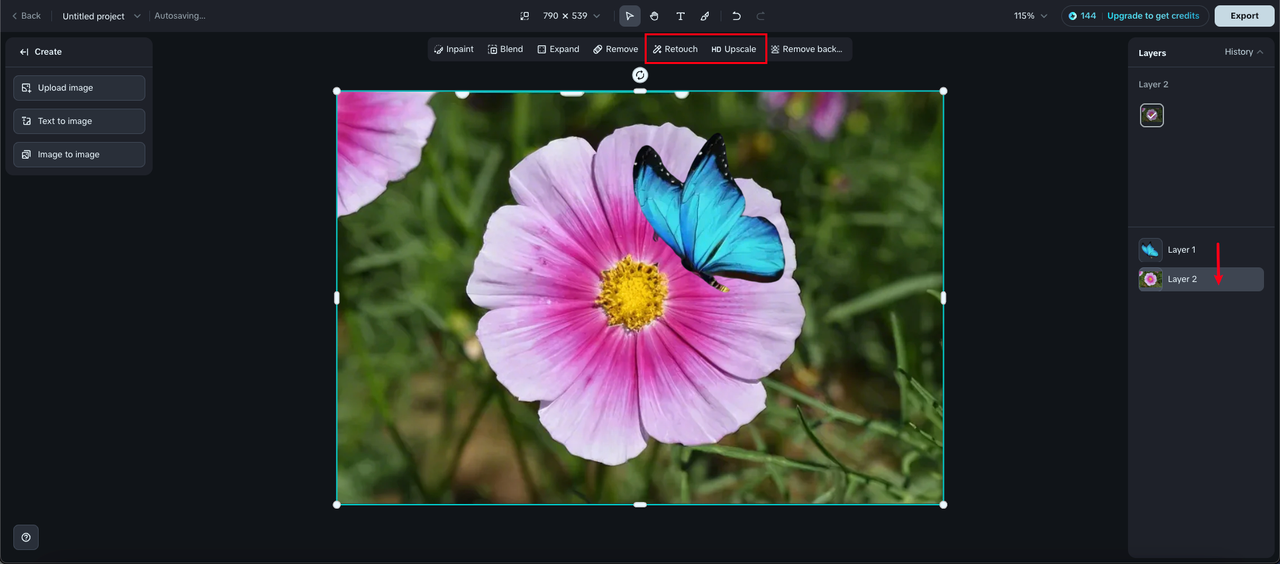Open the help question mark icon
The height and width of the screenshot is (564, 1280).
click(x=26, y=537)
